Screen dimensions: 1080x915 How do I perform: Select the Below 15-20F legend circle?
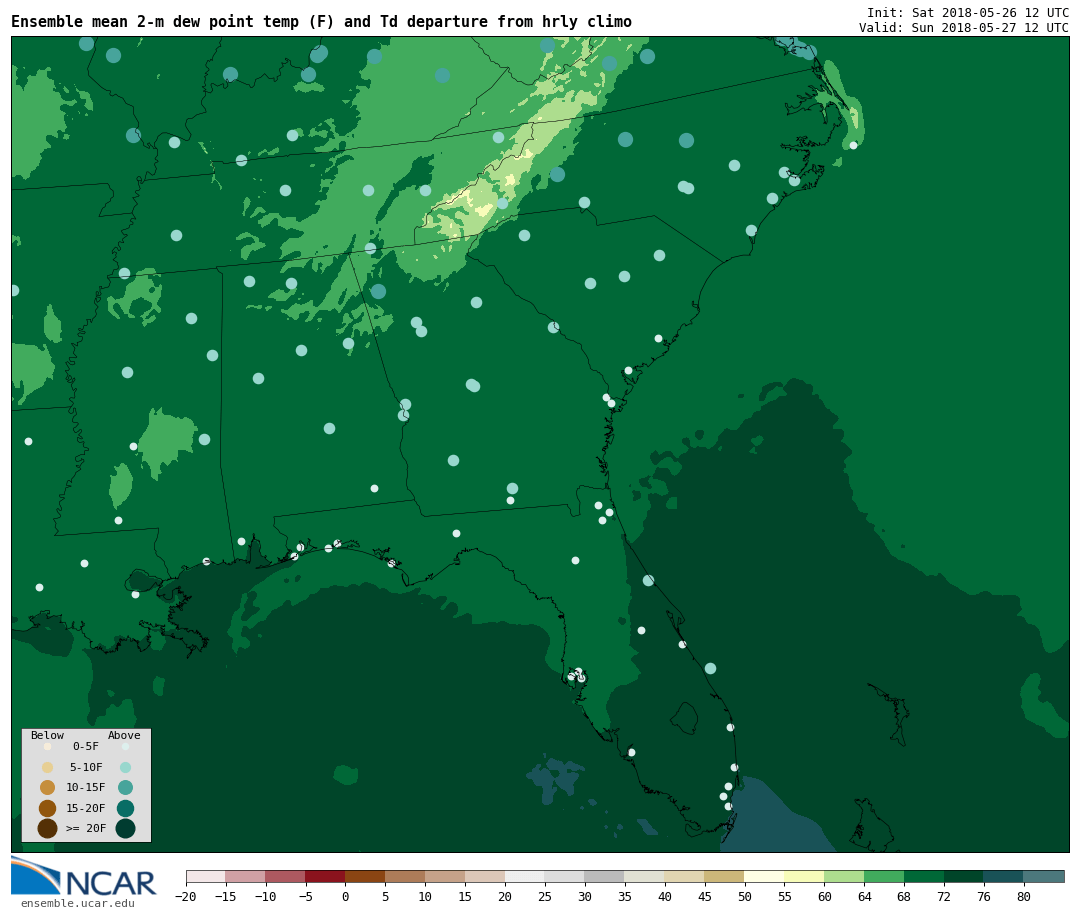48,808
